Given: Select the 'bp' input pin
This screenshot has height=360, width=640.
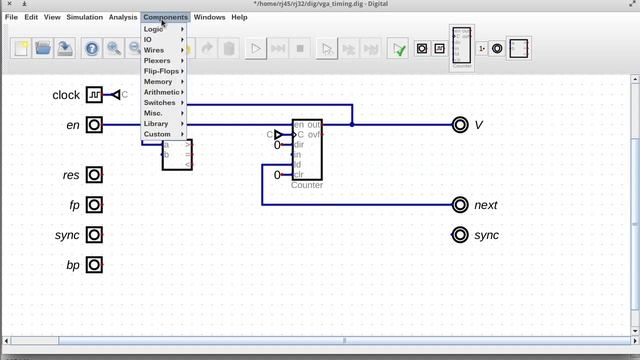Looking at the screenshot, I should 94,265.
